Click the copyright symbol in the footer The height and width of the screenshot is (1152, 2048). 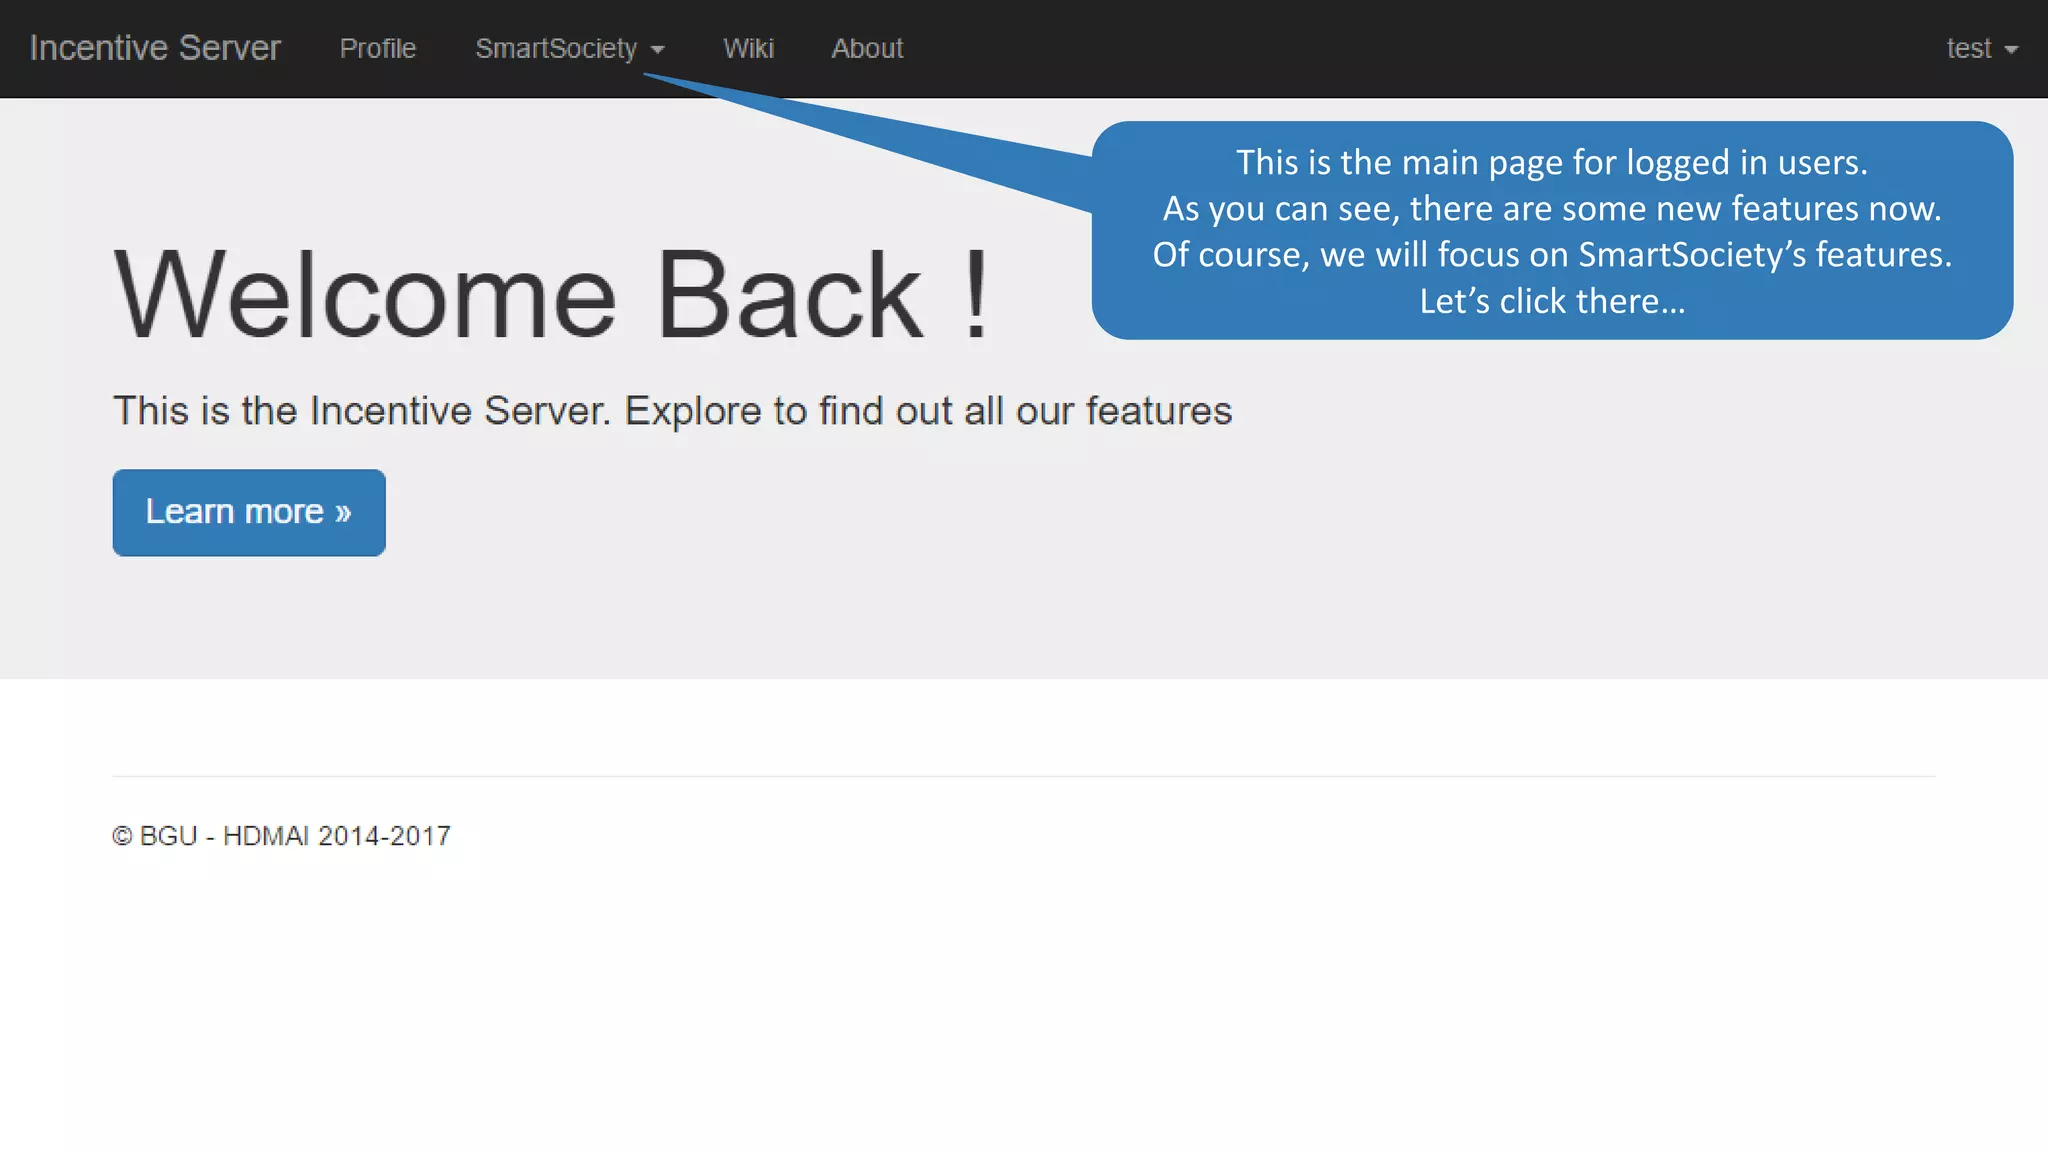click(x=122, y=836)
